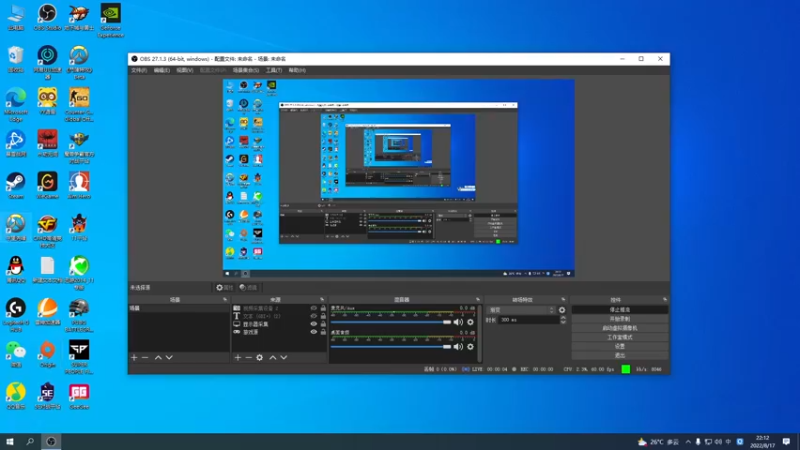Click the Audio Mixer vertical scrollbar

[480, 334]
